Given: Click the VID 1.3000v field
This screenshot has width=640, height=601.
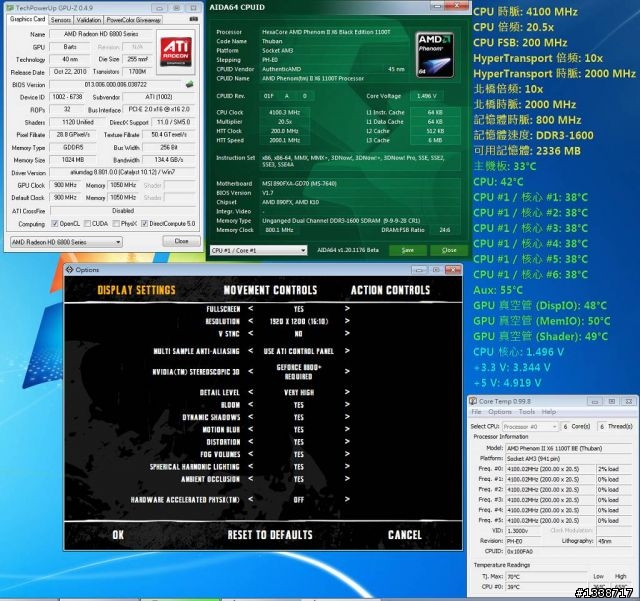Looking at the screenshot, I should [523, 531].
